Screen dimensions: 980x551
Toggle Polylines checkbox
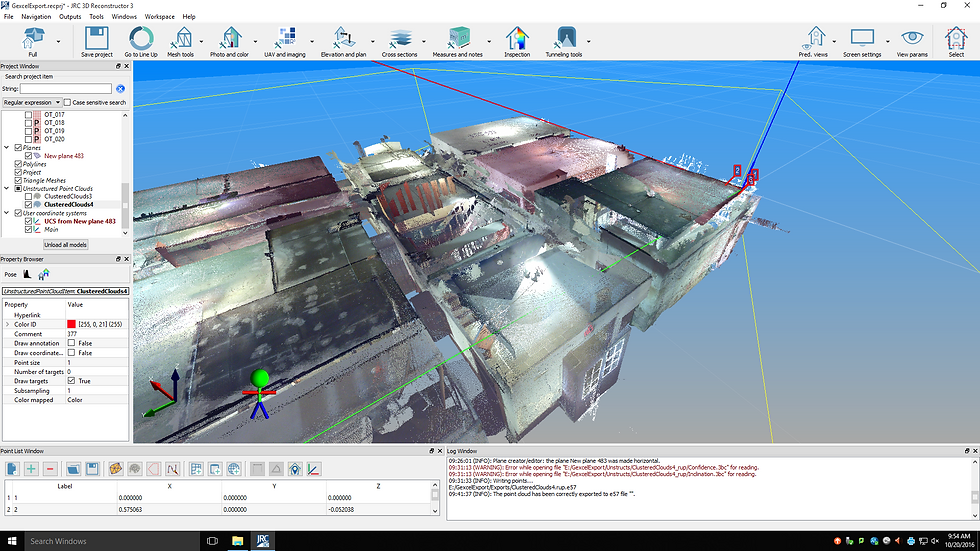tap(18, 164)
